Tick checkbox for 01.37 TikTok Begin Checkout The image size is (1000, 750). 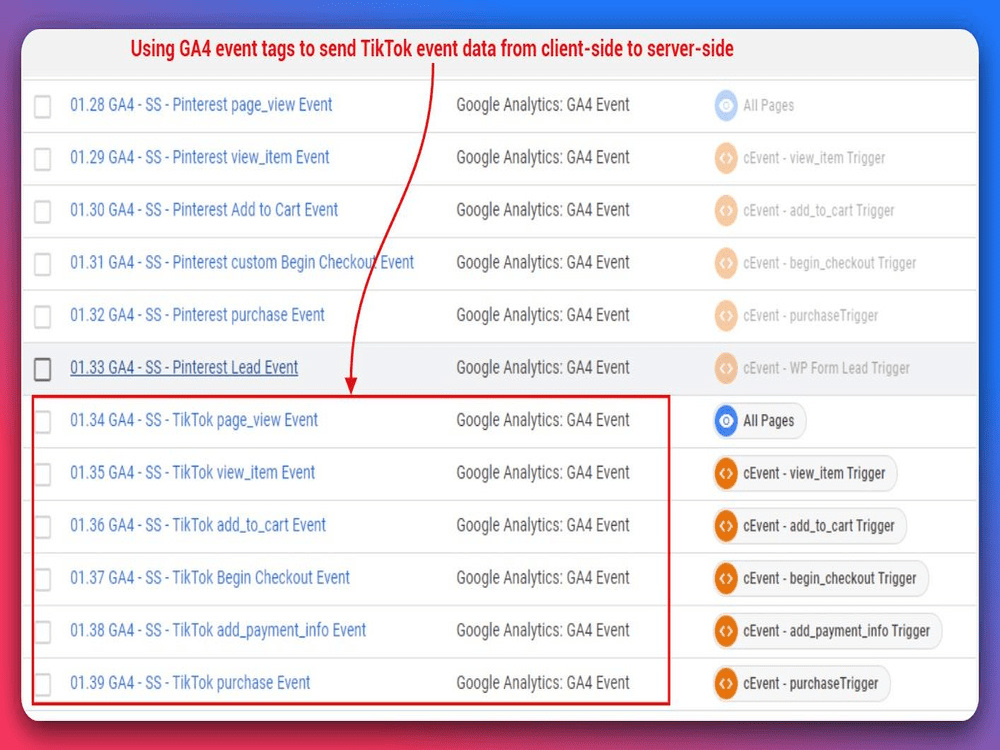point(43,579)
